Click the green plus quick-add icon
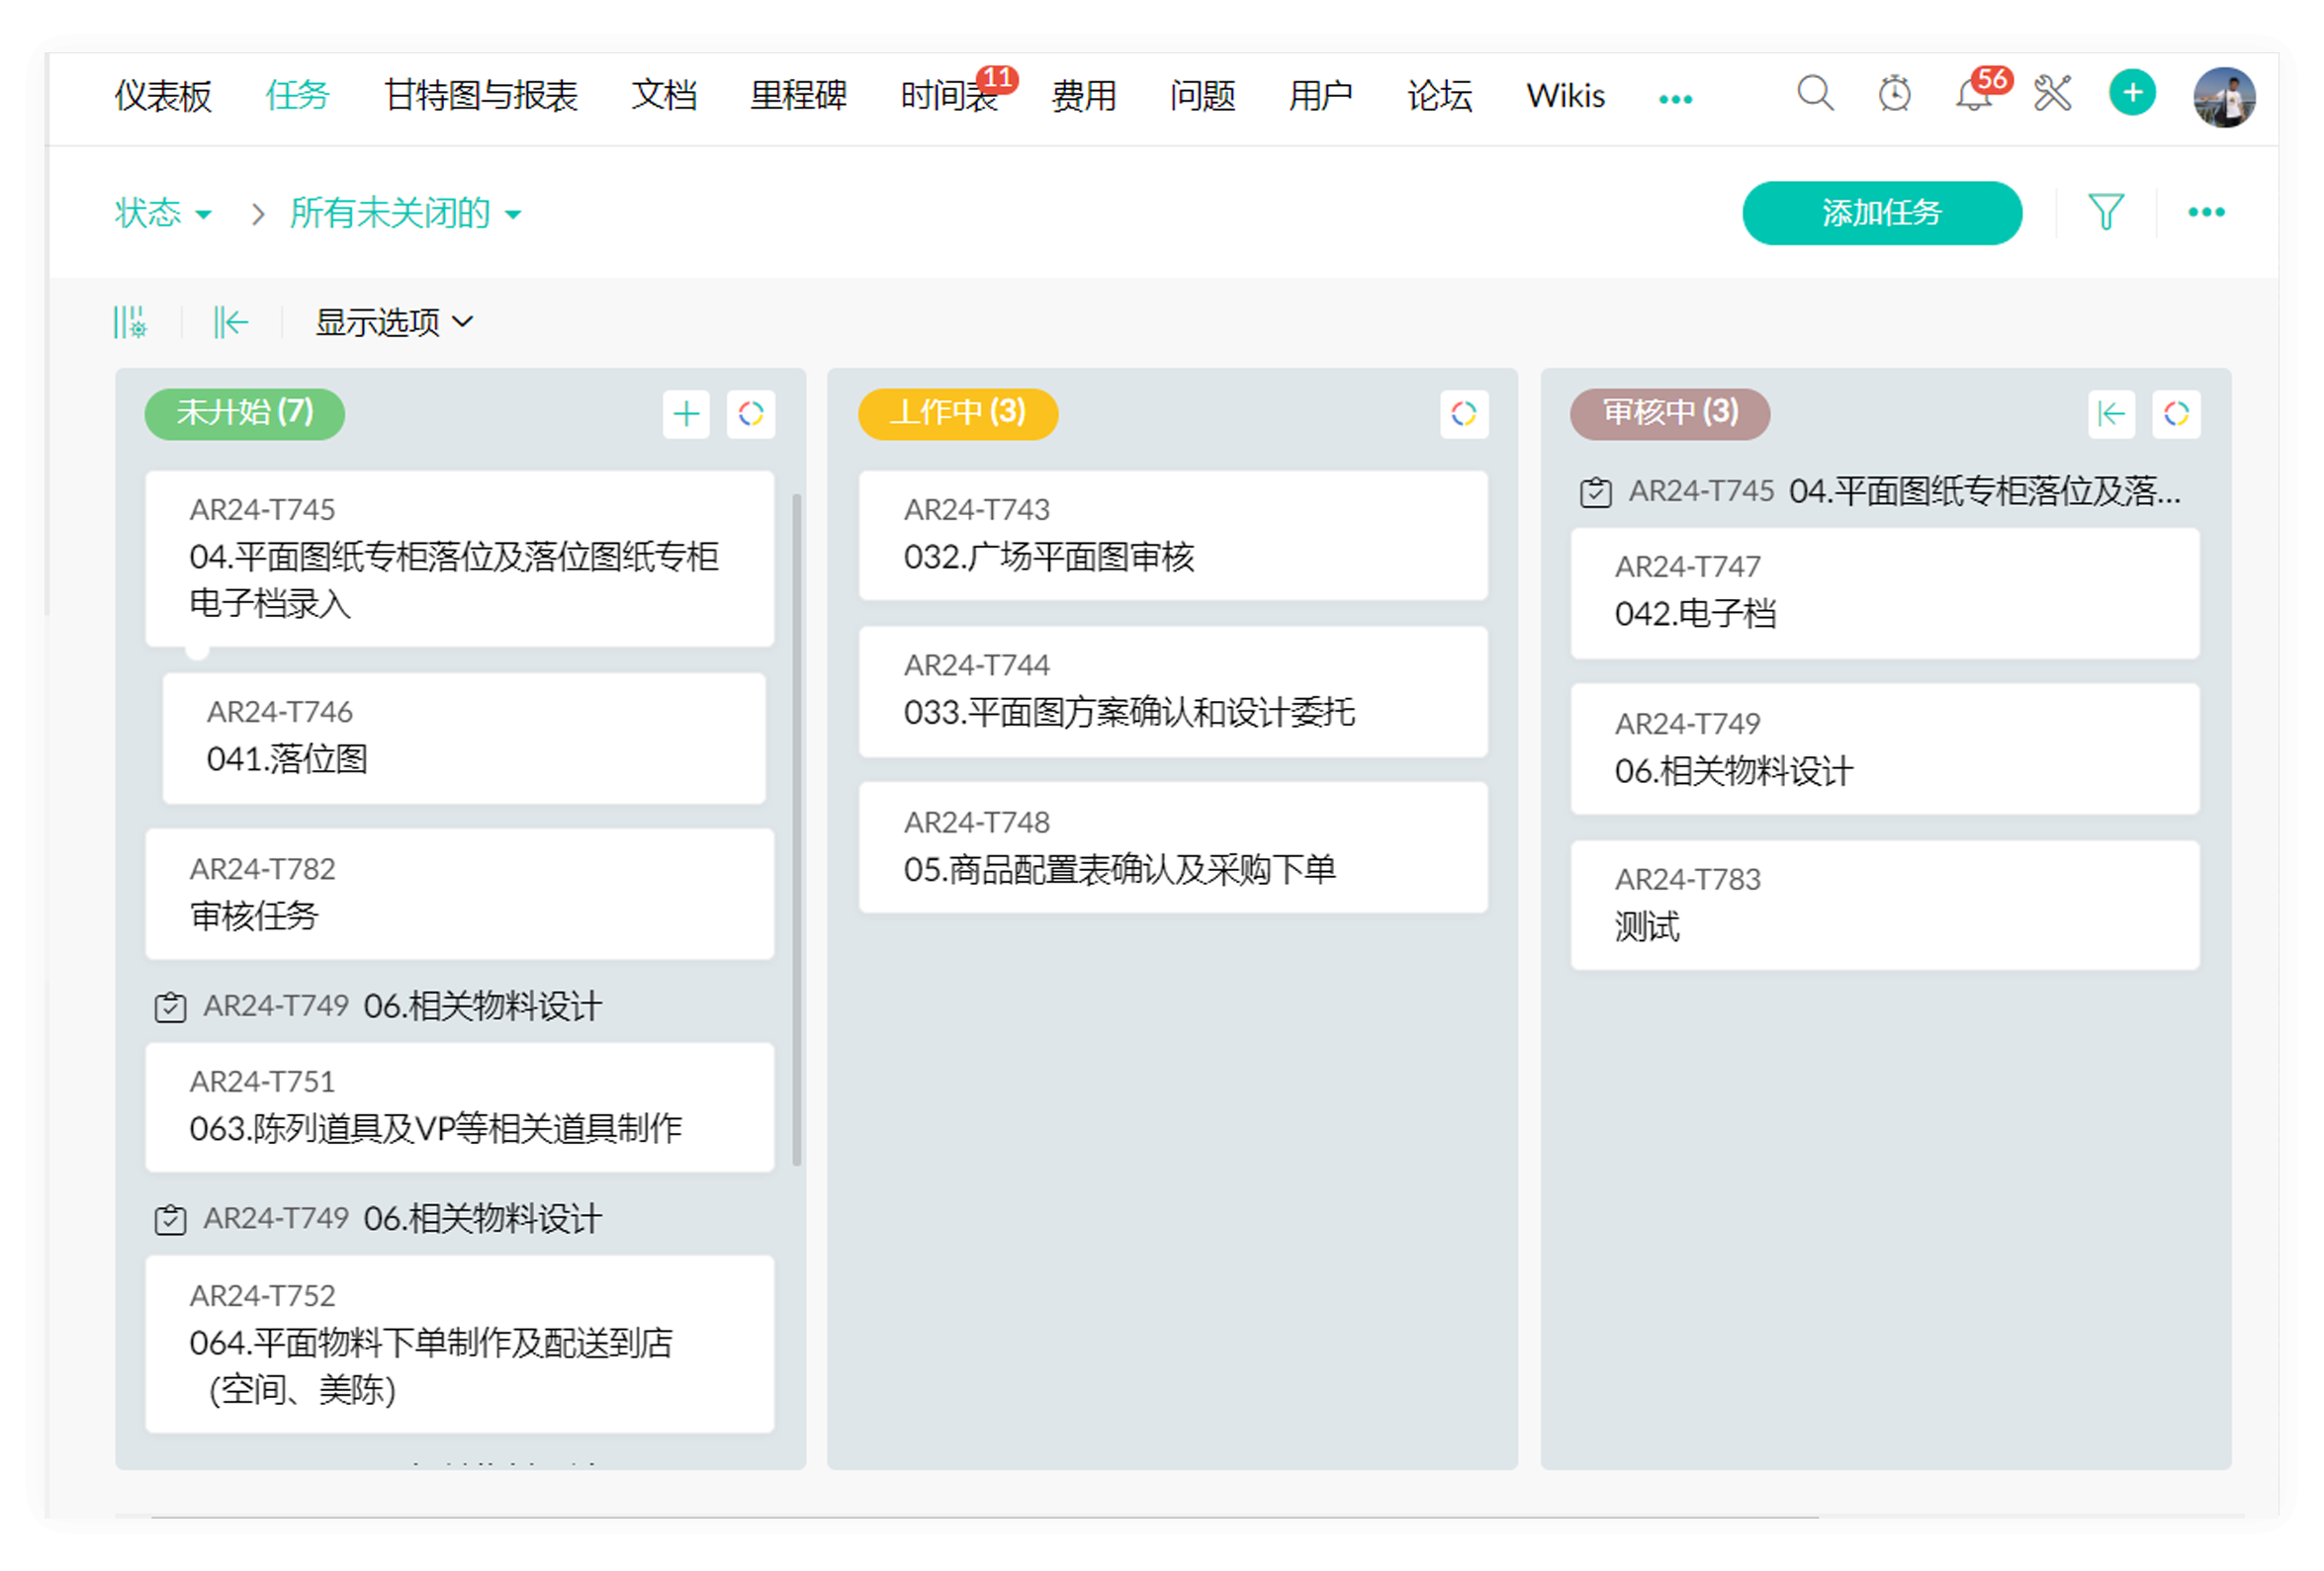The width and height of the screenshot is (2324, 1571). coord(2132,94)
